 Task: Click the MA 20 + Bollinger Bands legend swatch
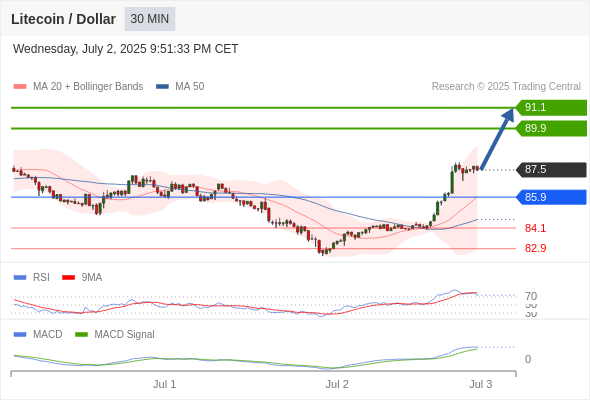[x=20, y=87]
